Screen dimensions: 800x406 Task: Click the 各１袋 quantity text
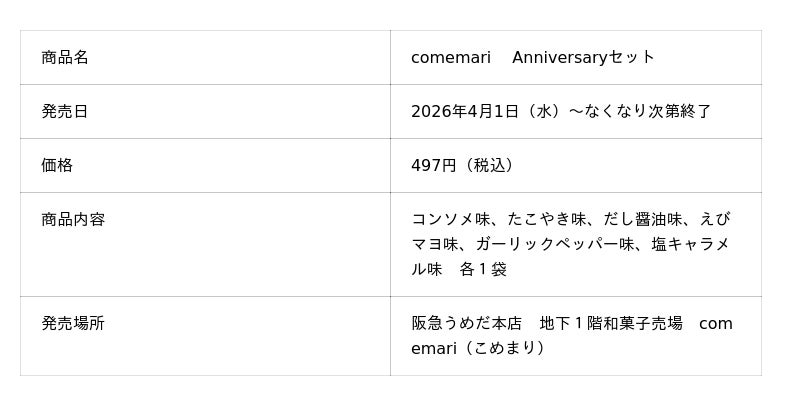(483, 269)
